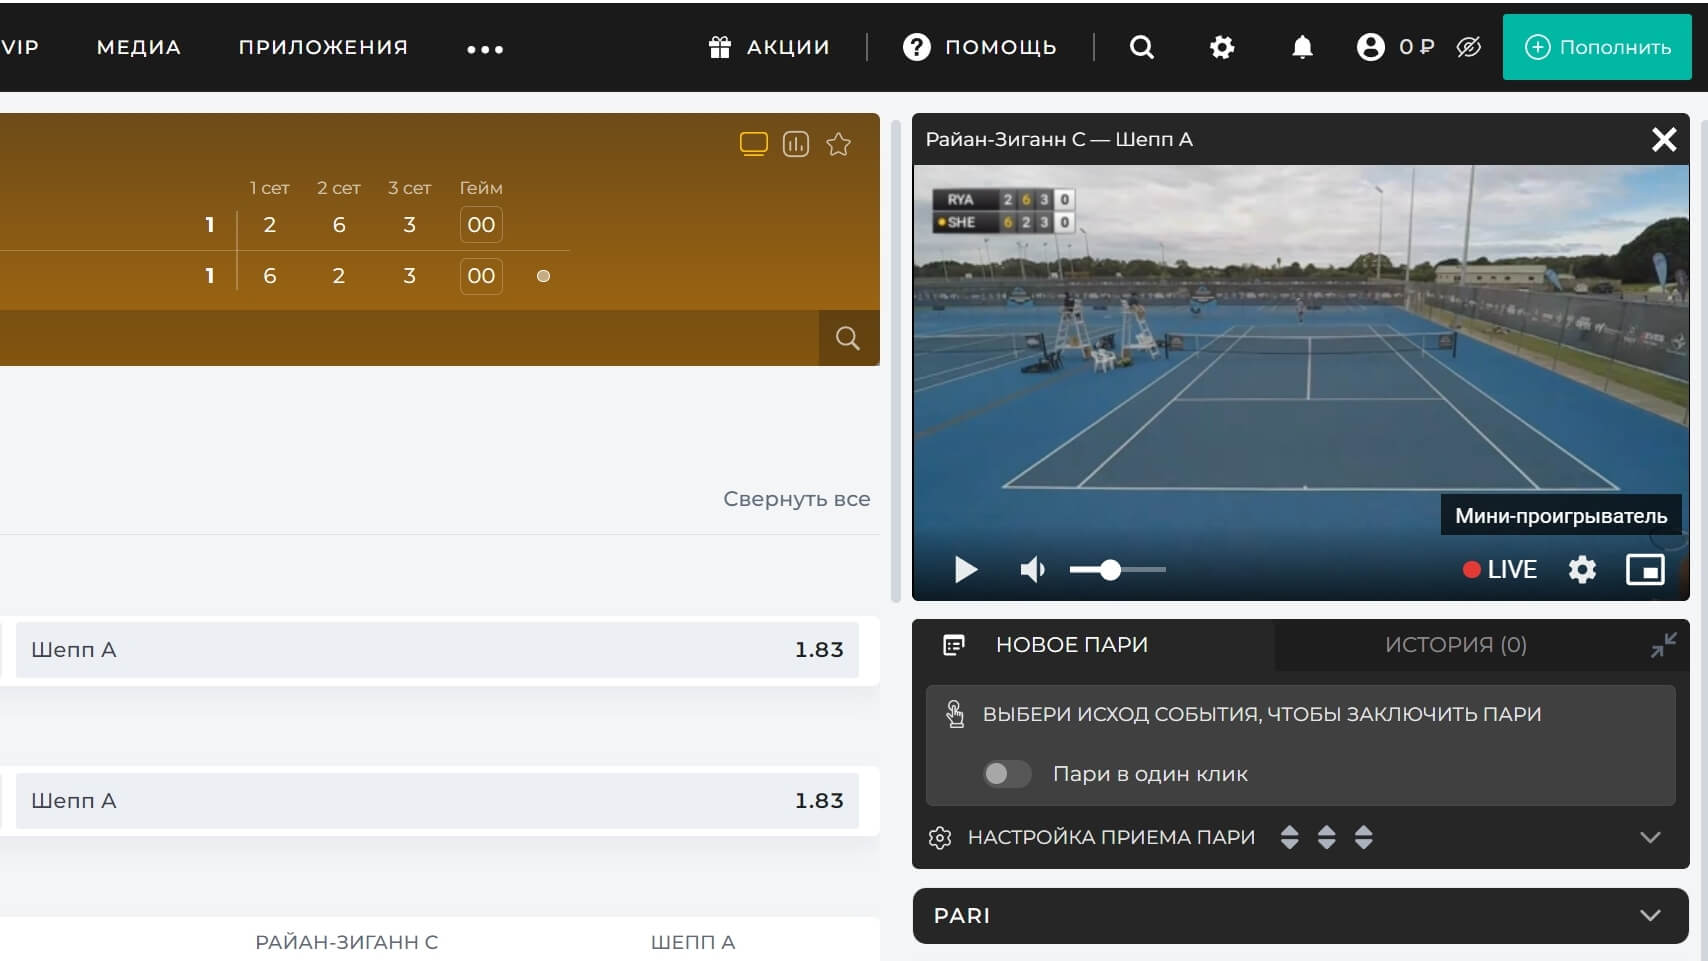Click the search magnifier in top bar
Screen dimensions: 1708x961
(1142, 47)
